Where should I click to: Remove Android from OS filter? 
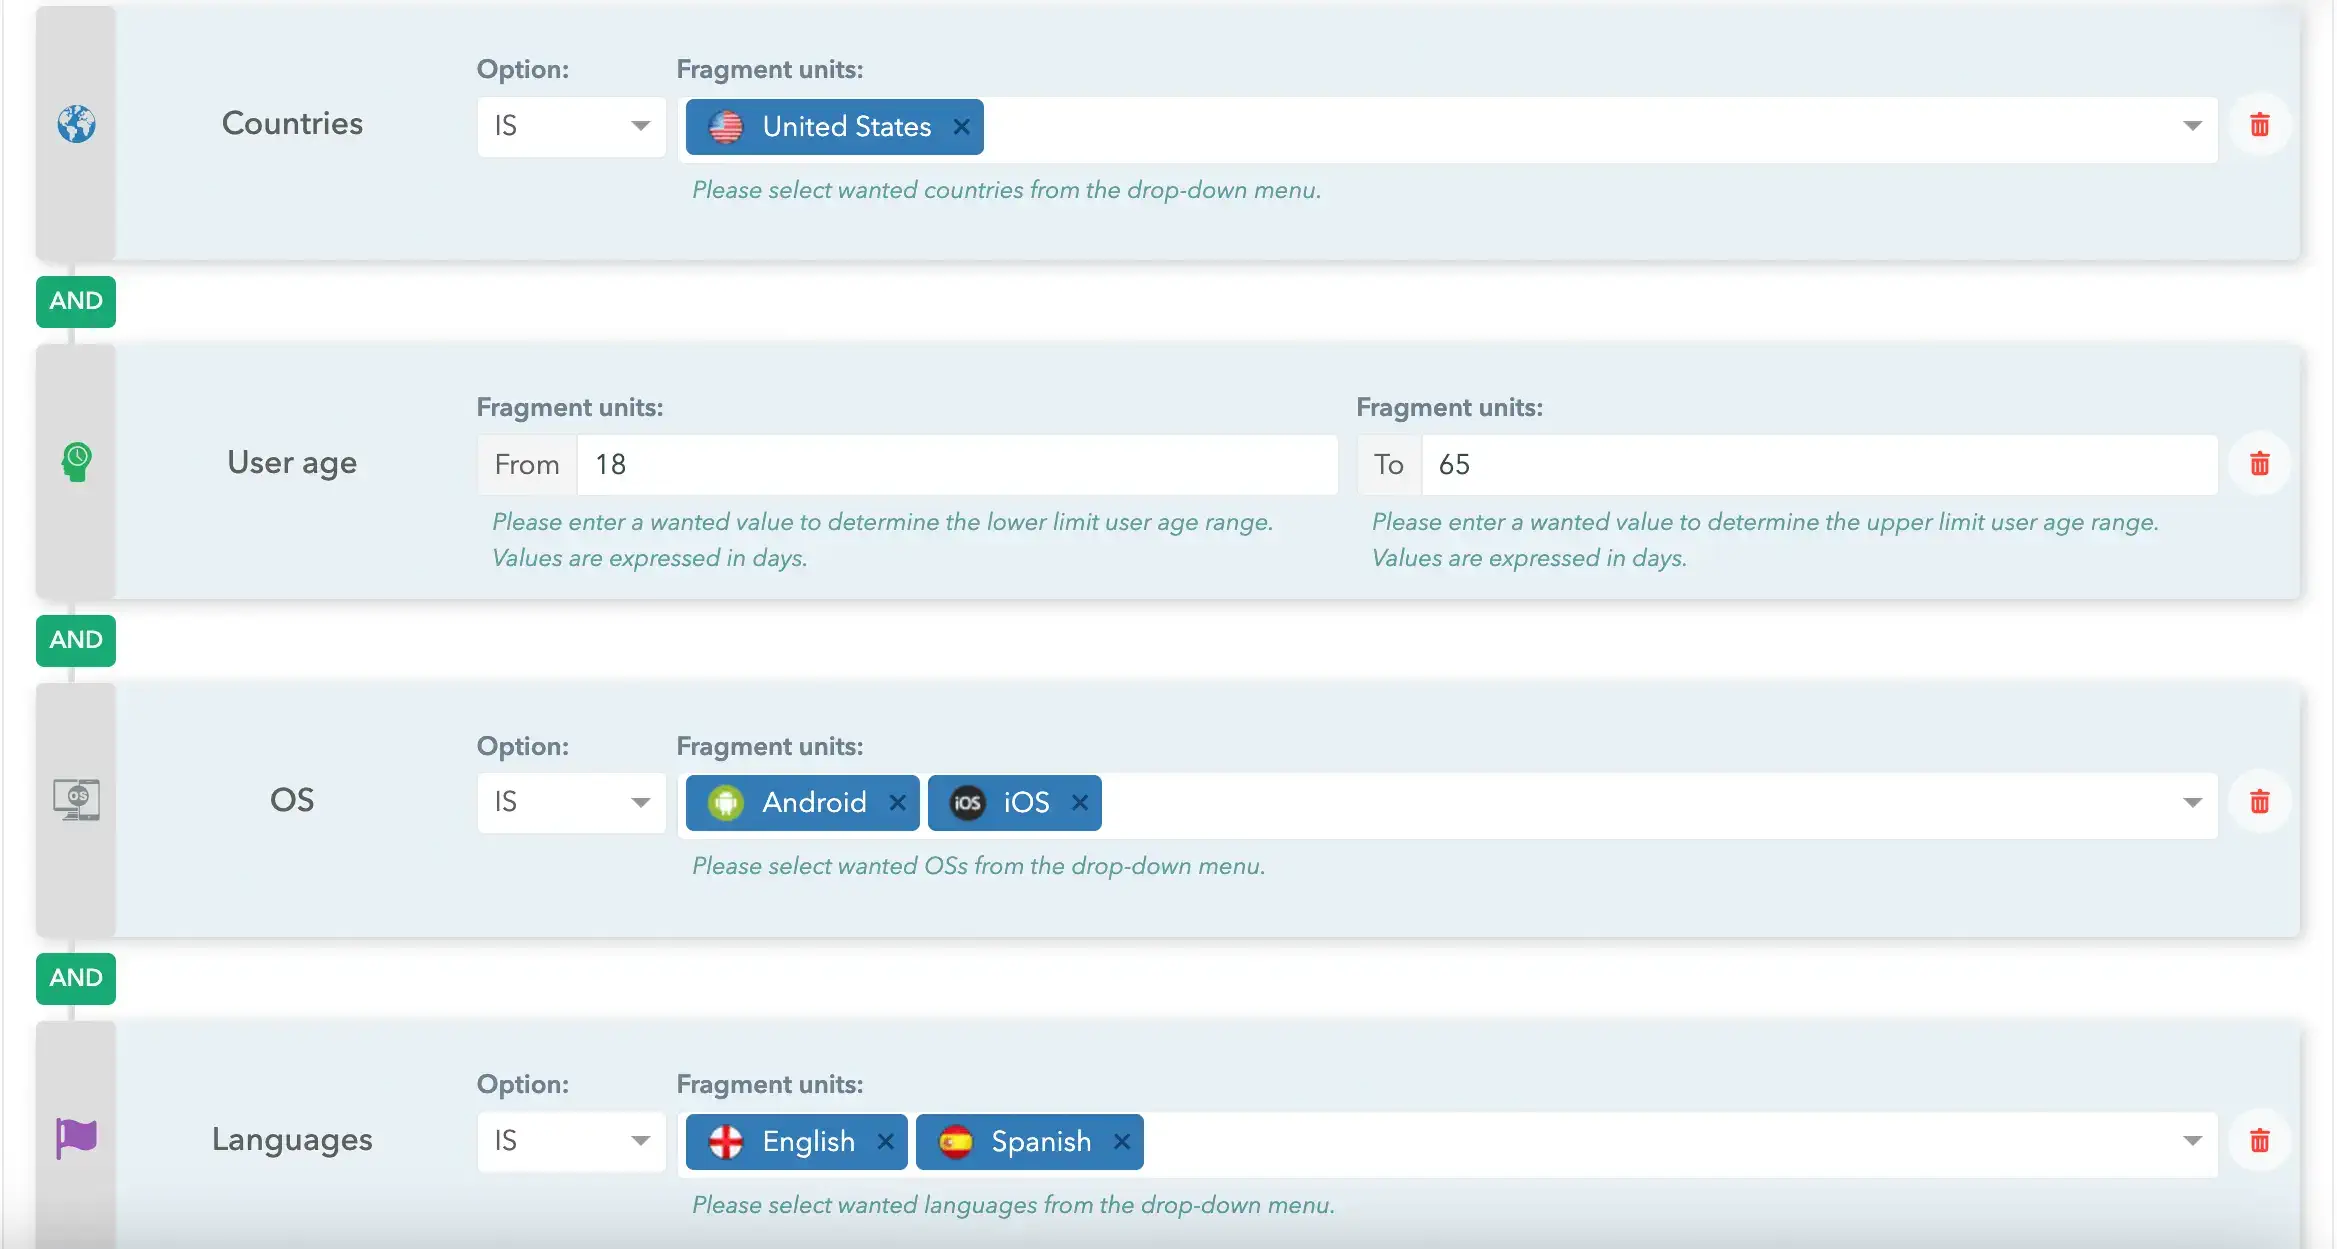[896, 801]
